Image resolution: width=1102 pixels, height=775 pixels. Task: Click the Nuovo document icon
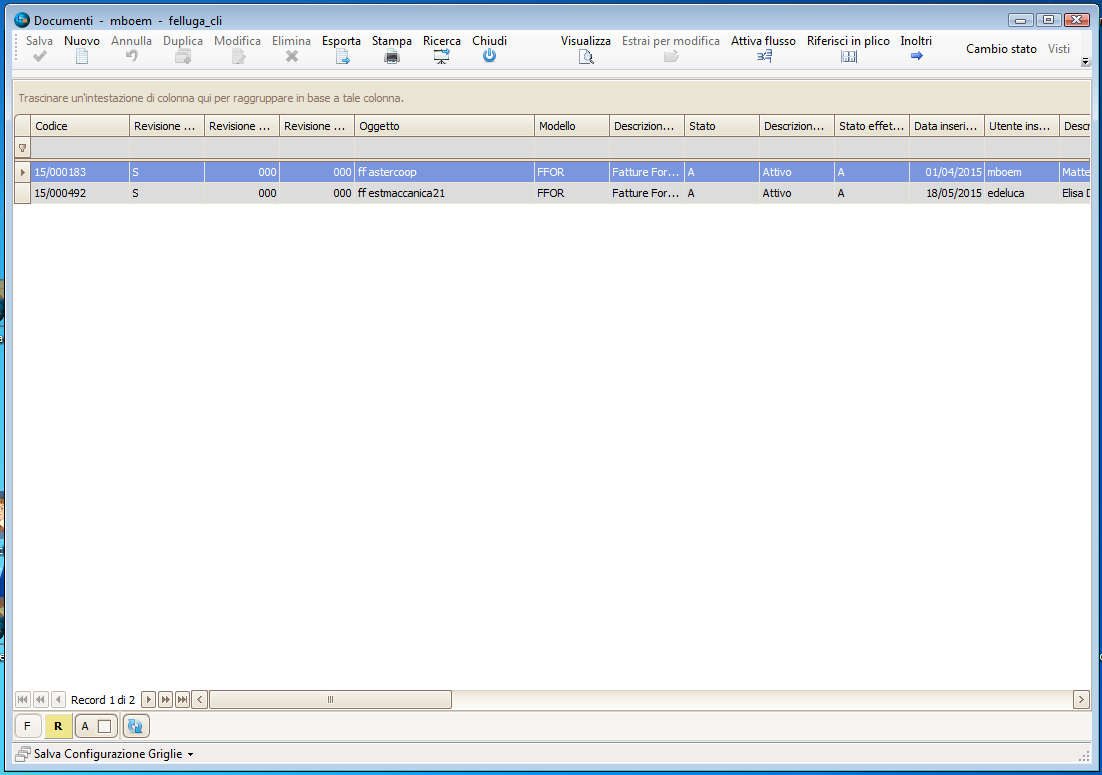point(82,57)
